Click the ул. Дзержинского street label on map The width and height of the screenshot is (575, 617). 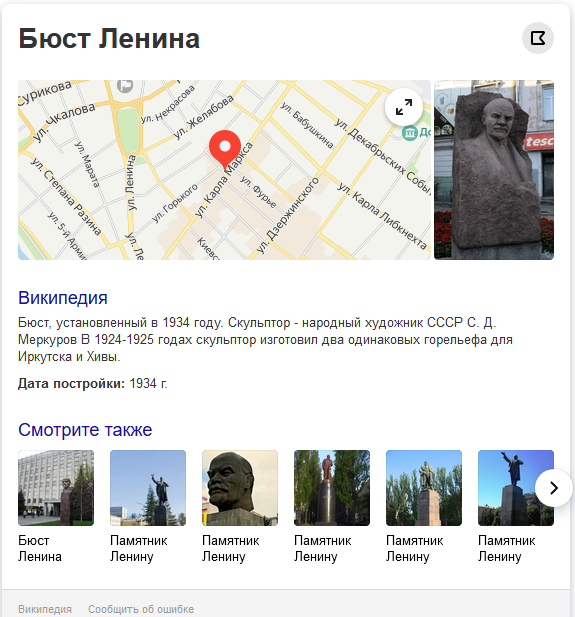(x=288, y=214)
